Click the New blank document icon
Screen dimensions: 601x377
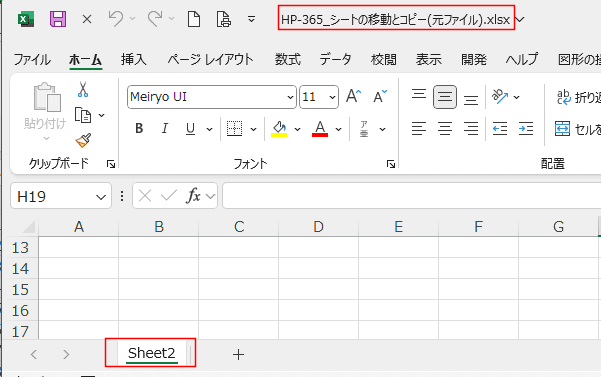click(x=194, y=19)
